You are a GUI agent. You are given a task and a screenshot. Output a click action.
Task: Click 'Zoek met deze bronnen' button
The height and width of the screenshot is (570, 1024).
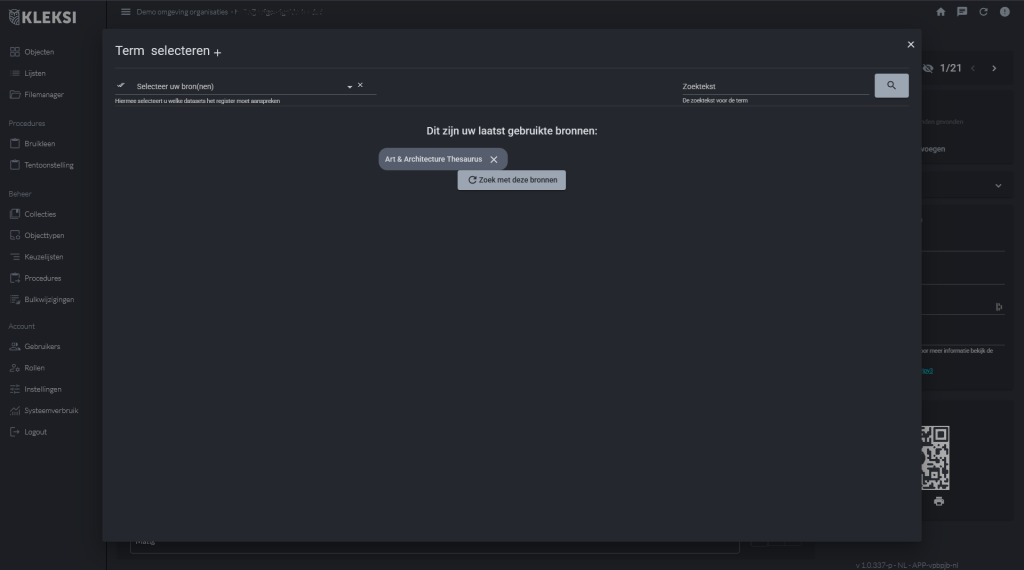coord(512,180)
